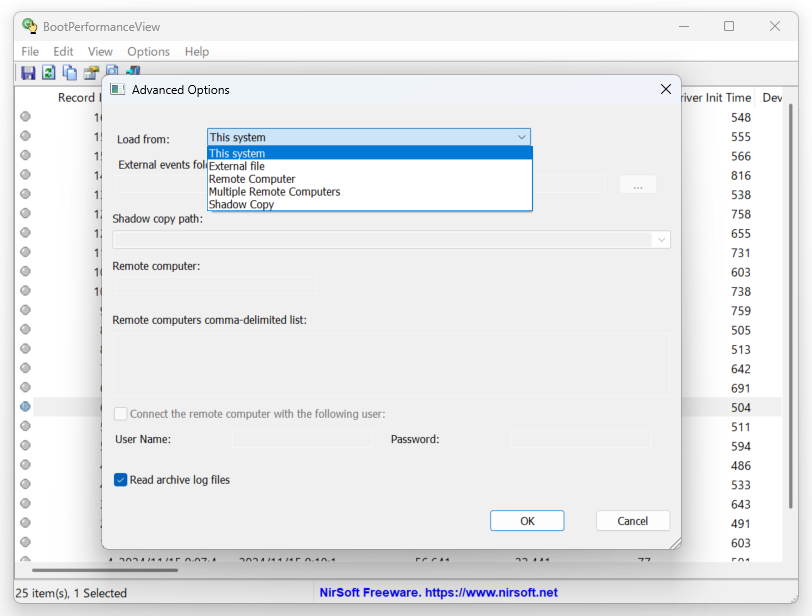
Task: Click the Remote computer text field
Action: [x=215, y=285]
